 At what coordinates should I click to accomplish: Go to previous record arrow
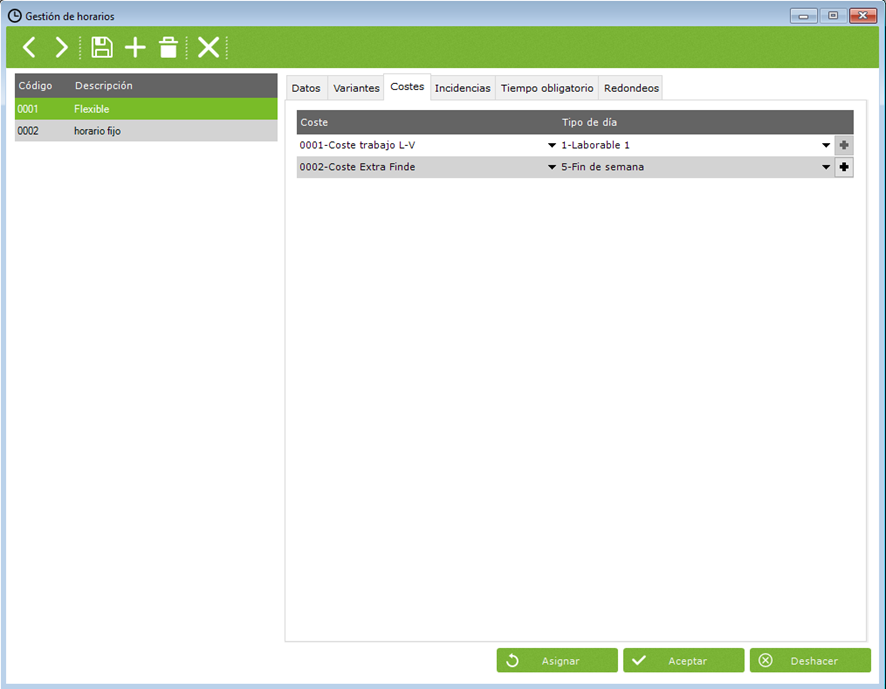(29, 47)
